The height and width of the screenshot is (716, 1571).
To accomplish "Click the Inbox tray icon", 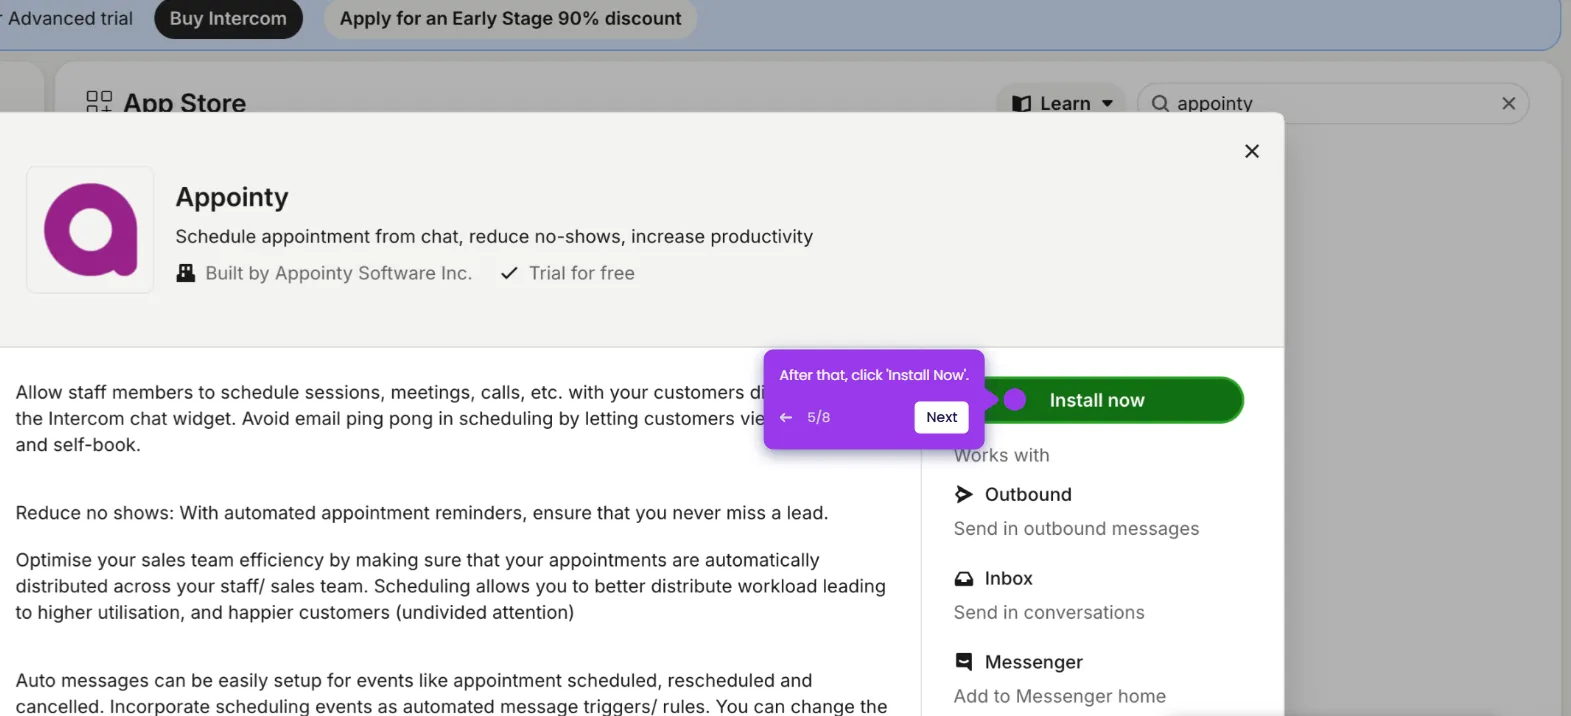I will point(964,578).
